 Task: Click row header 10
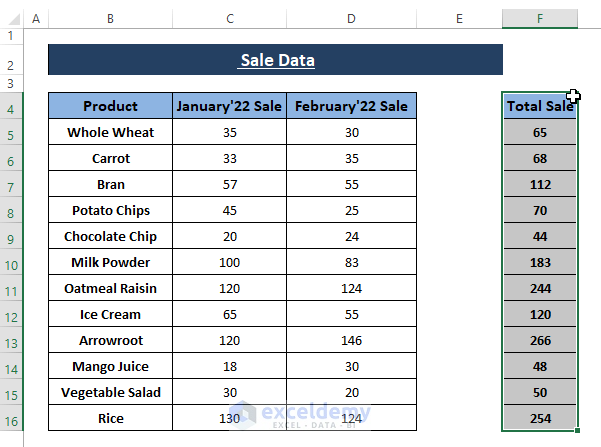coord(10,263)
